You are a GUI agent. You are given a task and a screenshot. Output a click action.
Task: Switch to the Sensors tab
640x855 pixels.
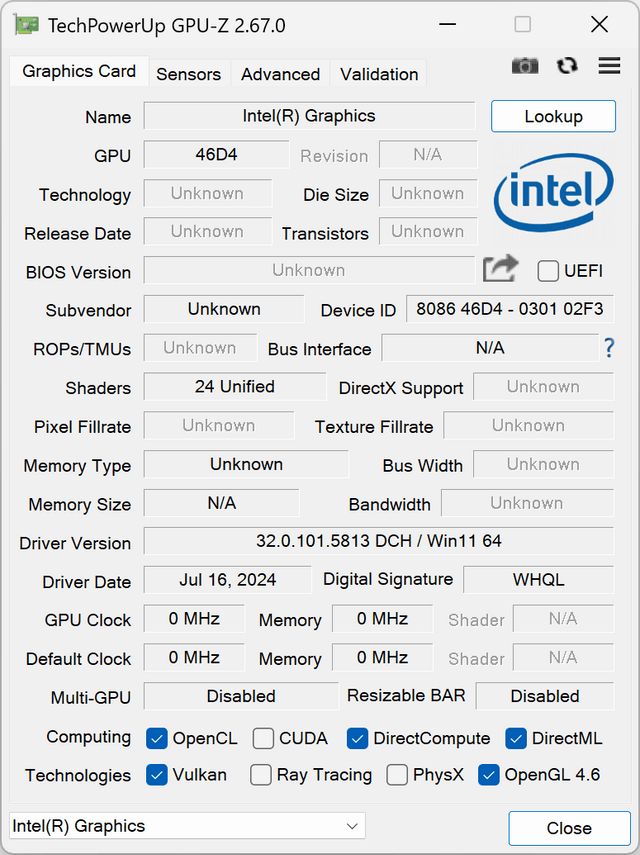[x=189, y=74]
